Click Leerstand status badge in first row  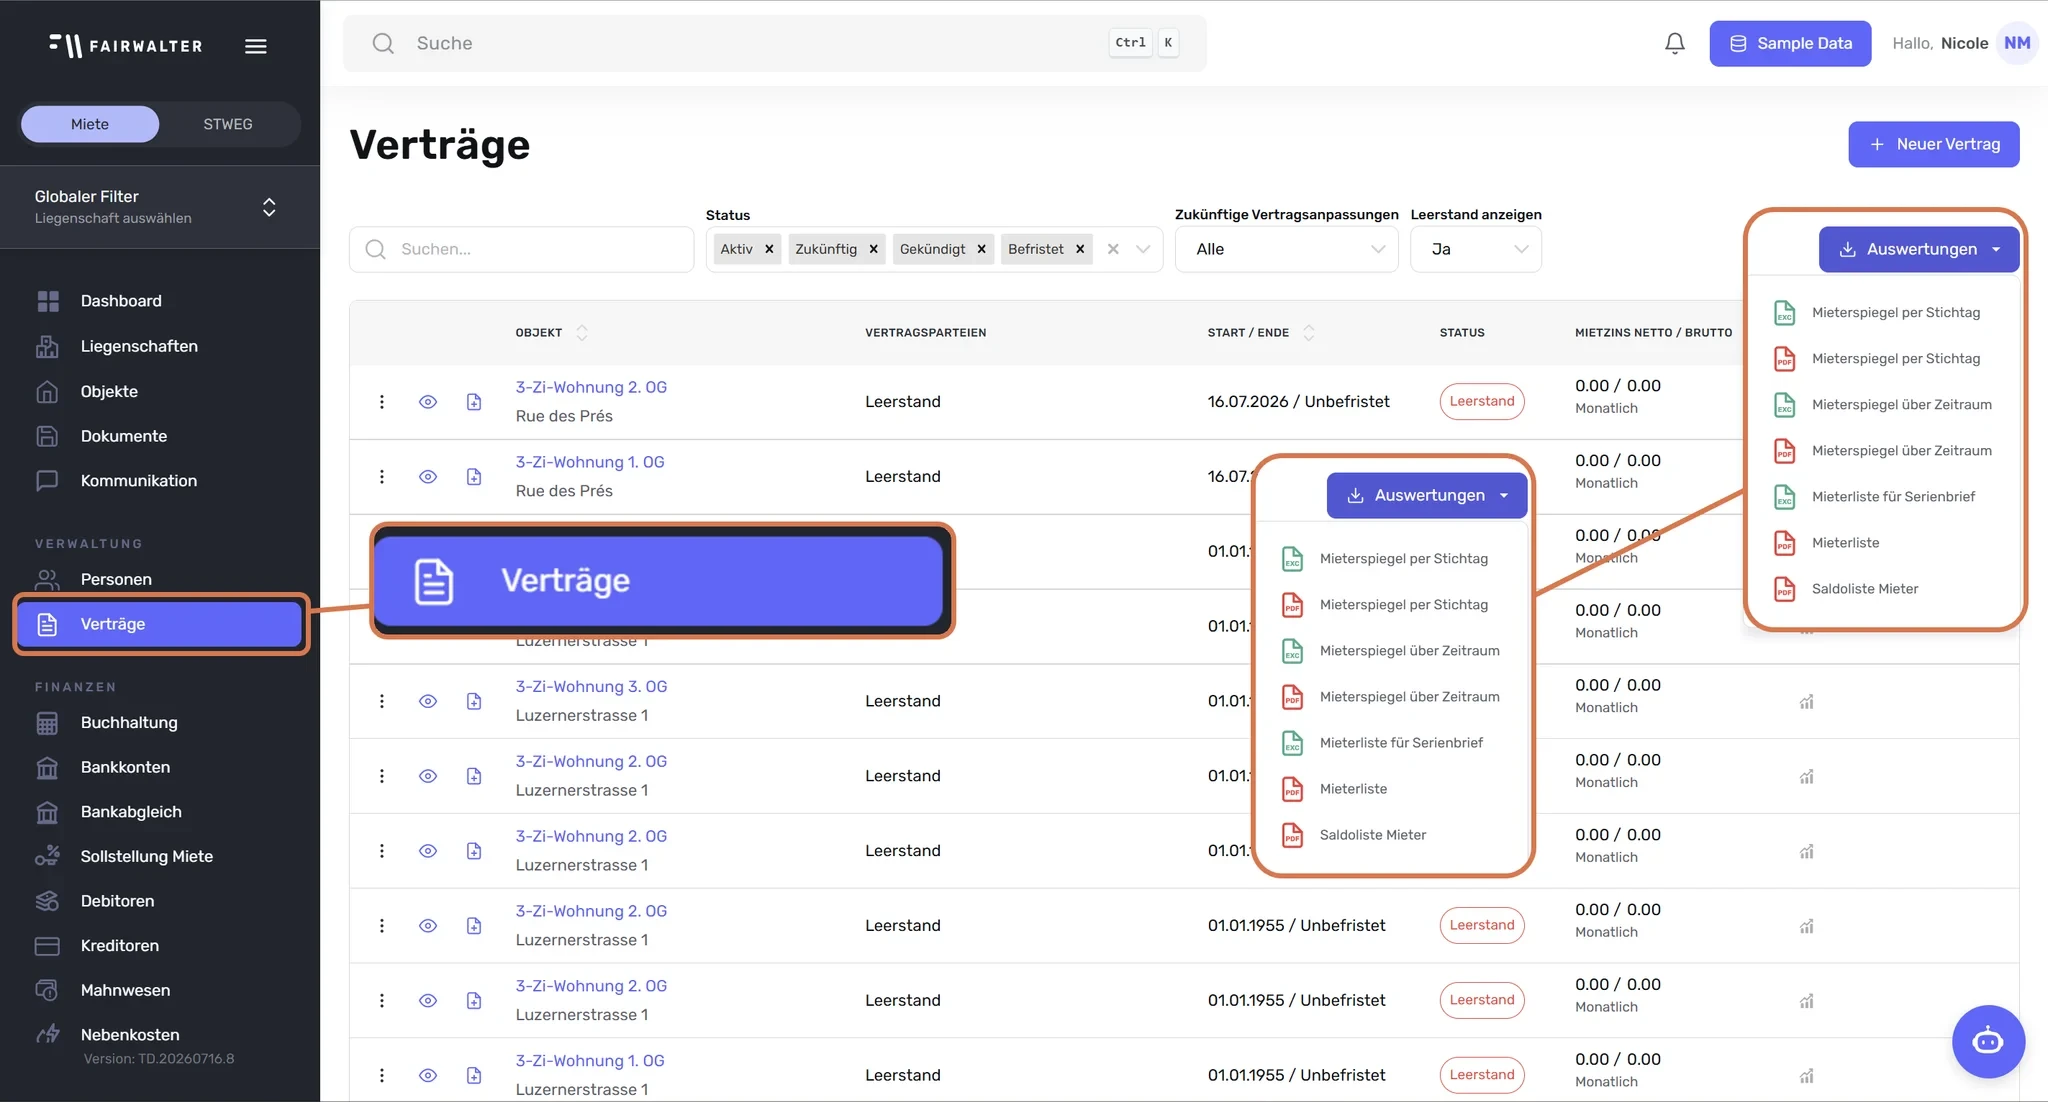pos(1482,401)
